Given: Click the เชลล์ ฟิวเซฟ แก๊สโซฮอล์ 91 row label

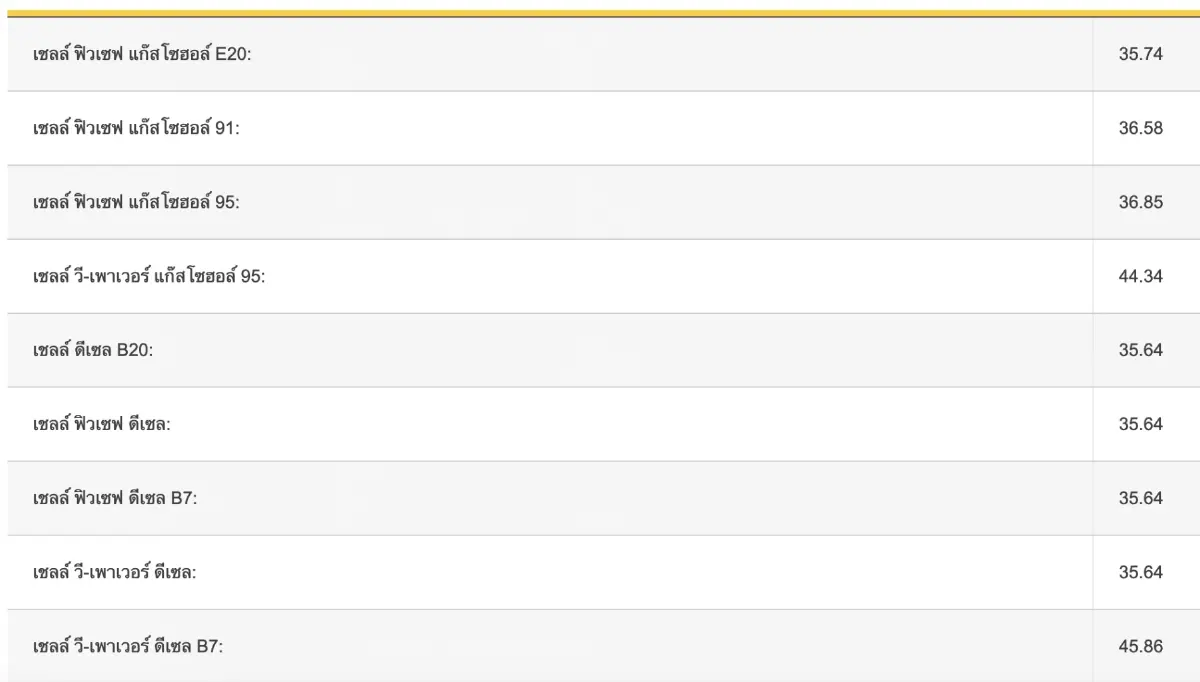Looking at the screenshot, I should [x=136, y=128].
